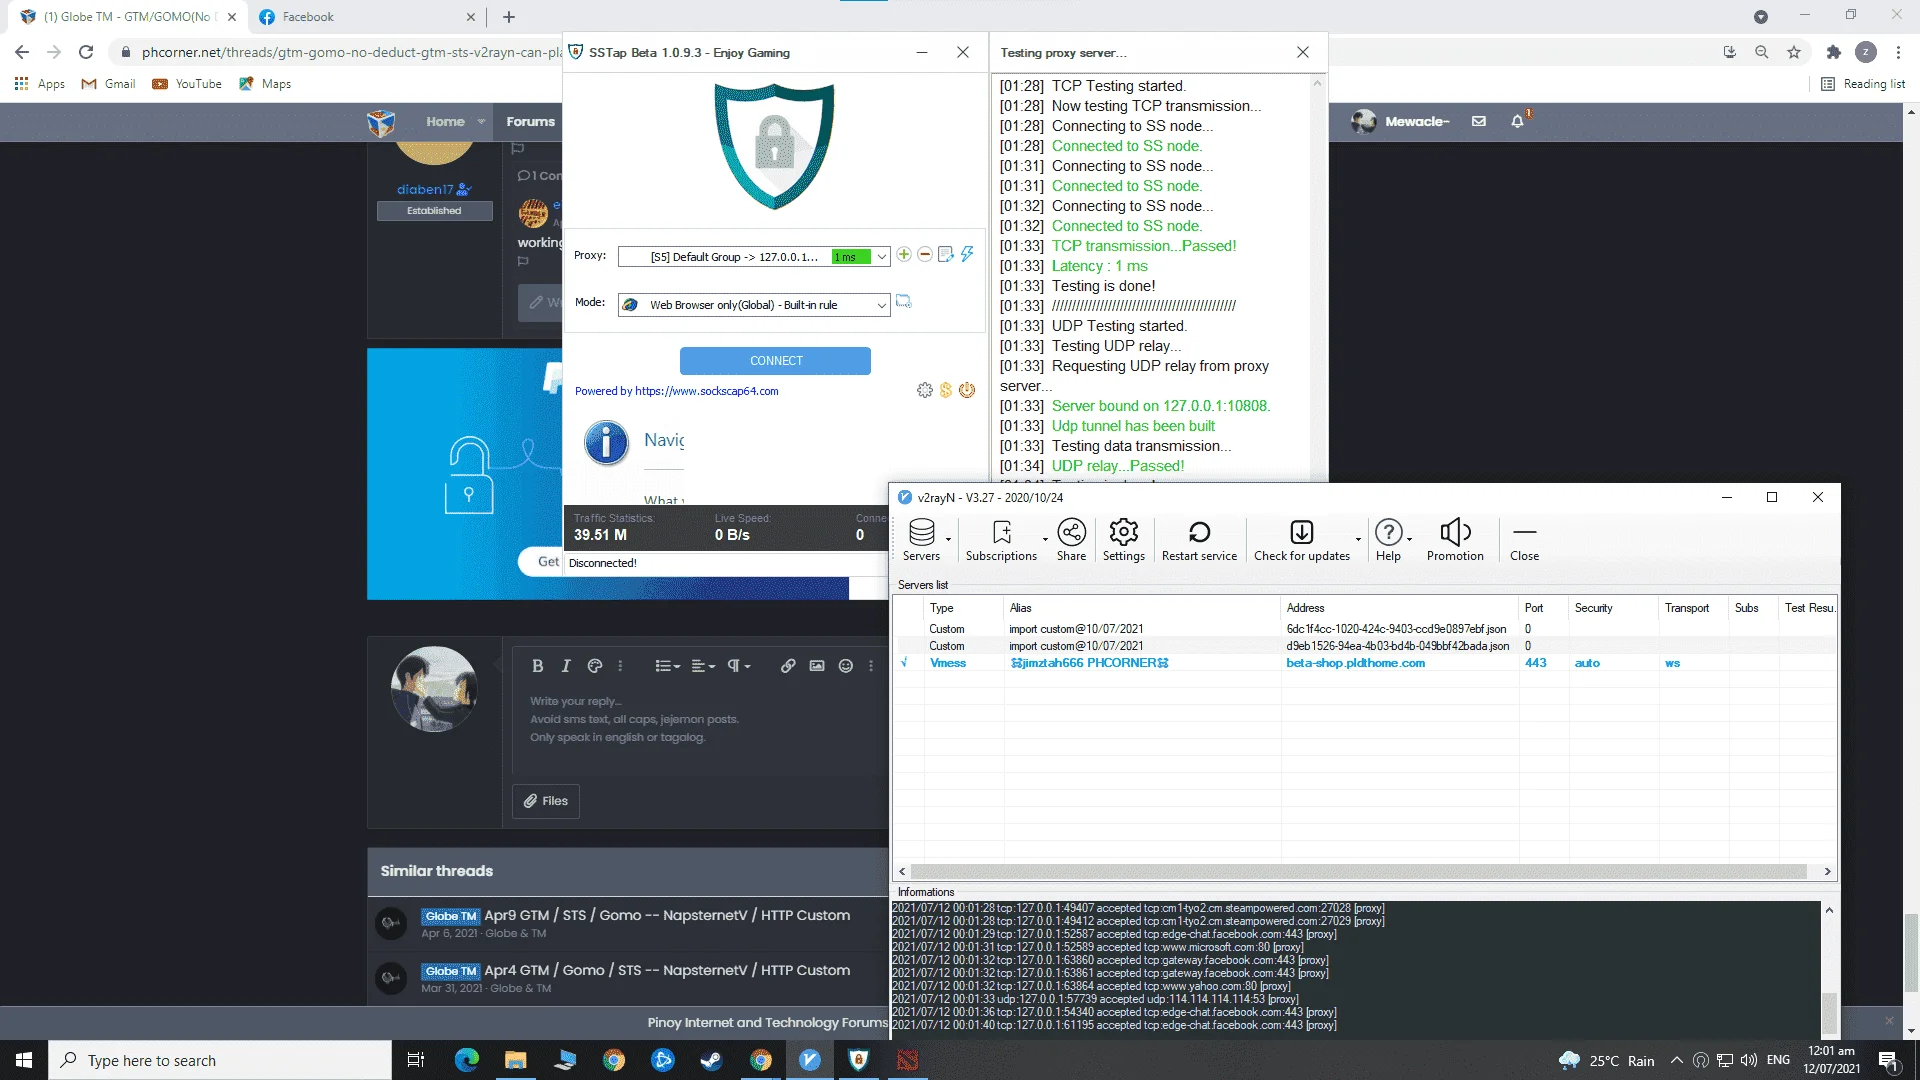The width and height of the screenshot is (1920, 1080).
Task: Open SSTap settings gear icon
Action: [925, 390]
